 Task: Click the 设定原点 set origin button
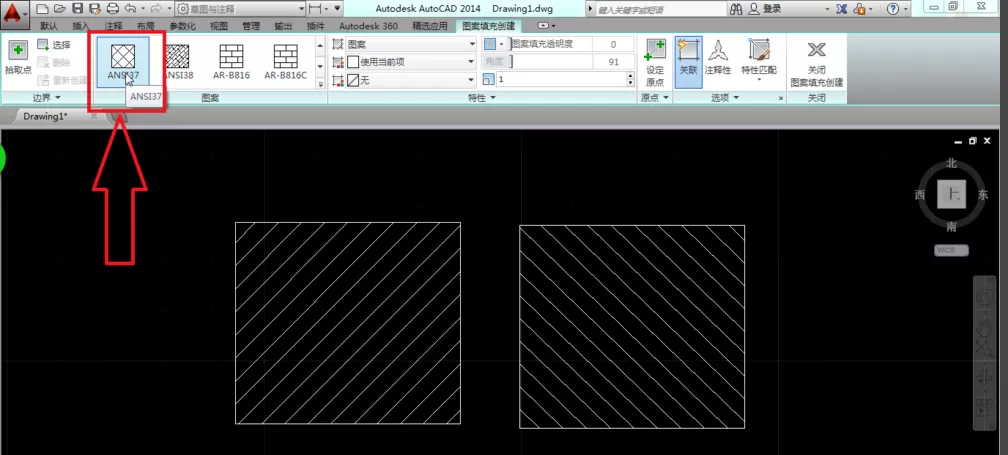click(x=655, y=63)
